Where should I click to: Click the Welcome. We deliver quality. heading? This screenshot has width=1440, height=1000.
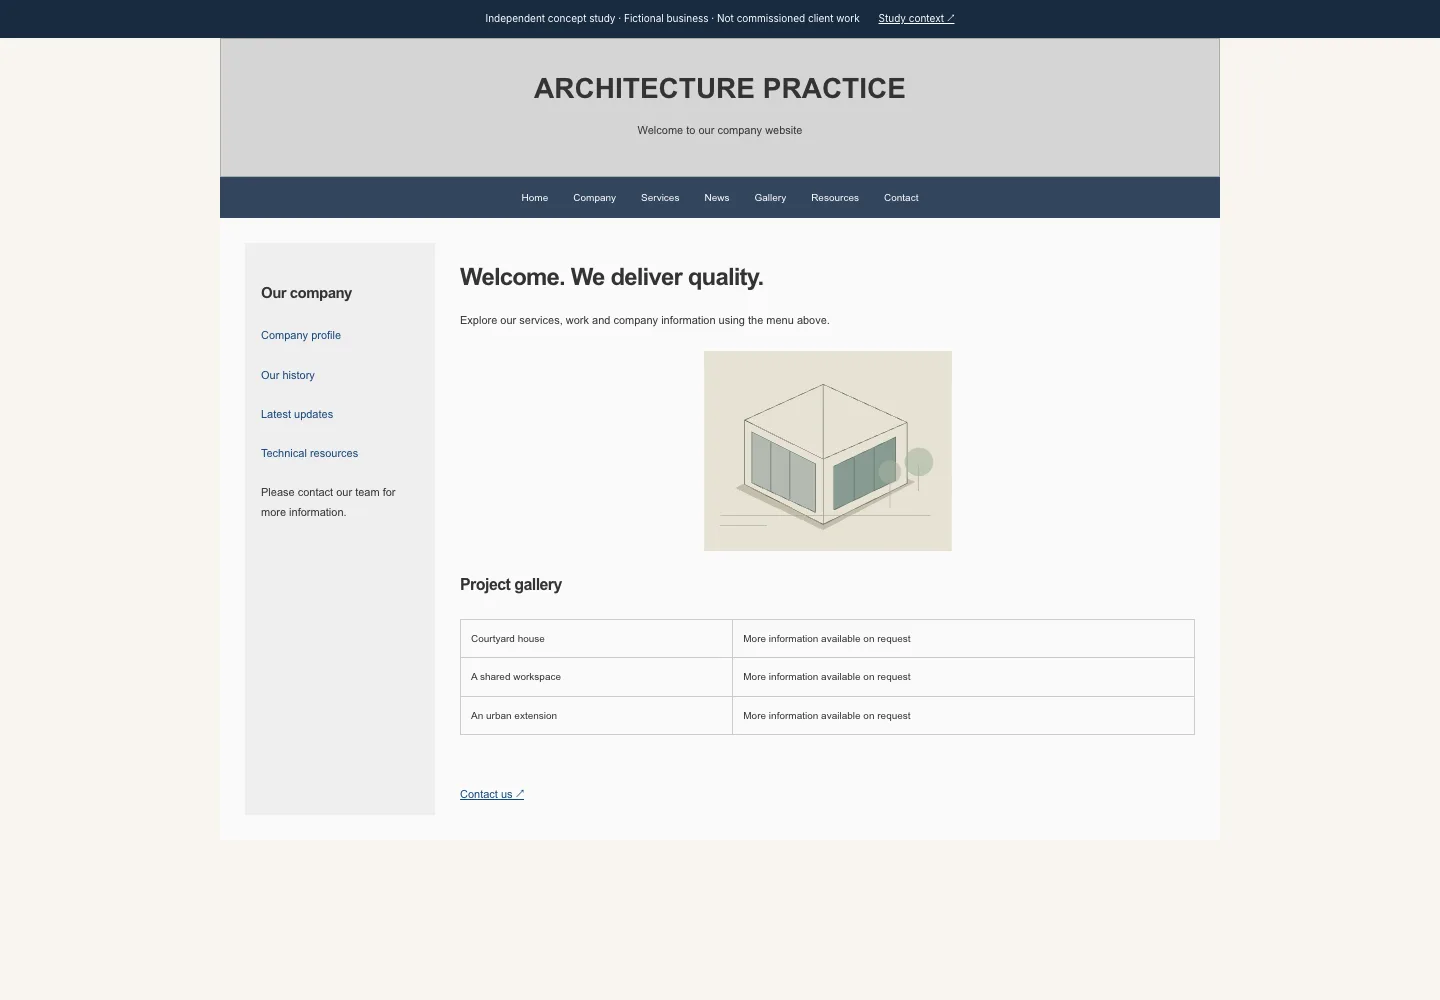point(612,277)
